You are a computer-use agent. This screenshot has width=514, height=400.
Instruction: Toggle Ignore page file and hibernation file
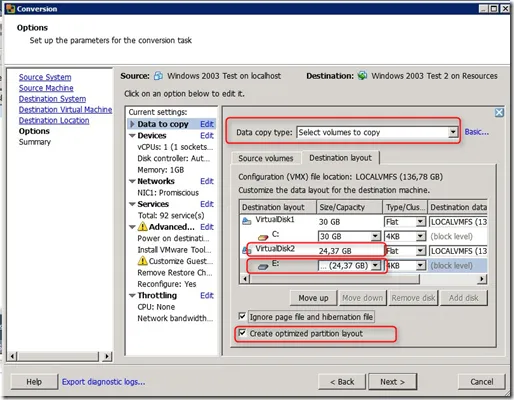[242, 316]
